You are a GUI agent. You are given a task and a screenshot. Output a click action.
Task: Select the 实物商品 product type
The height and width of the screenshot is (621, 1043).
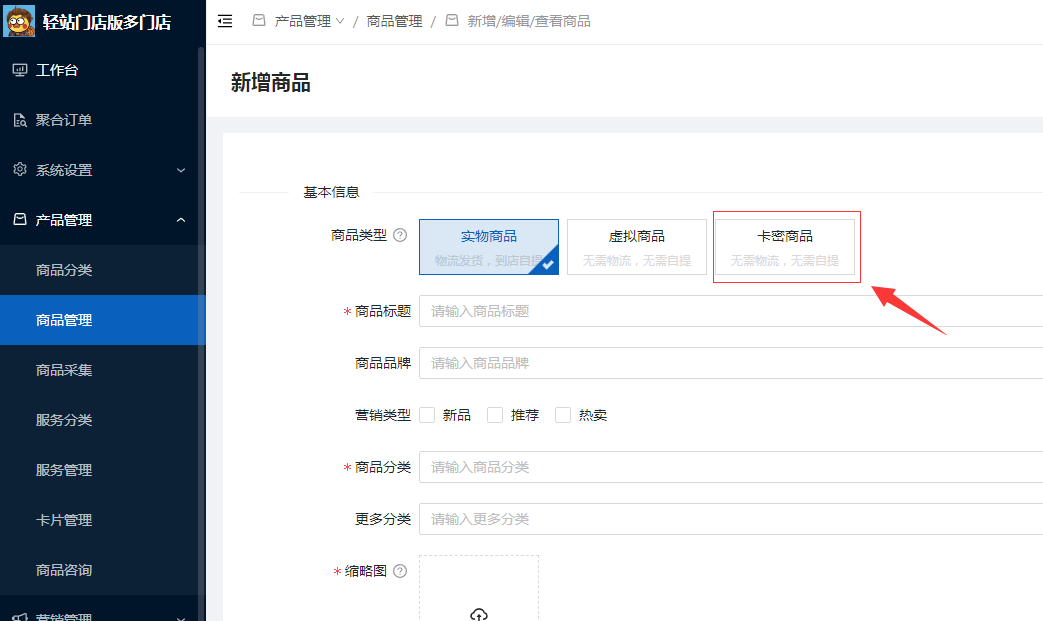pyautogui.click(x=488, y=247)
